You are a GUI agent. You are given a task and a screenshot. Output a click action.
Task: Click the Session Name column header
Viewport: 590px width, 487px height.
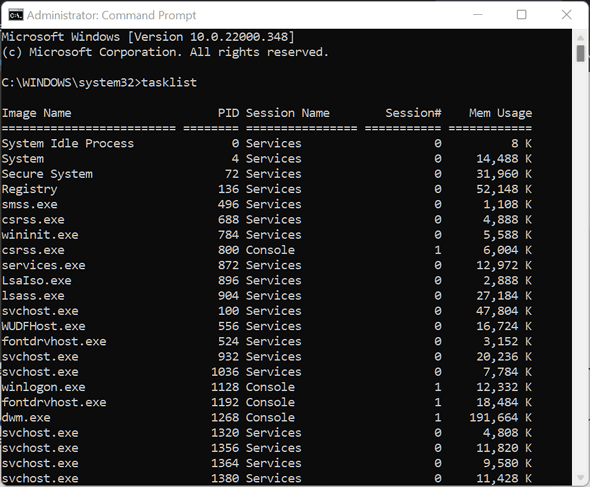point(288,113)
